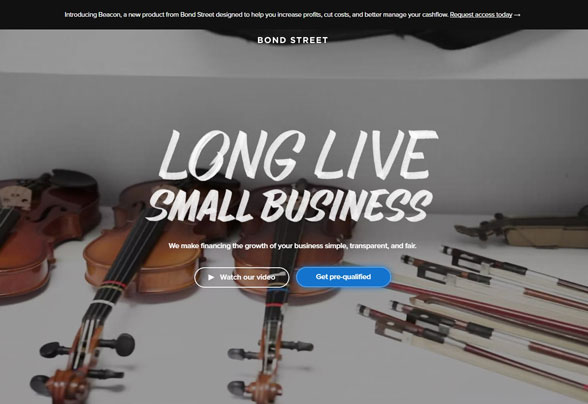Click the leftmost violin's wooden bridge
Viewport: 588px width, 404px height.
tap(16, 196)
